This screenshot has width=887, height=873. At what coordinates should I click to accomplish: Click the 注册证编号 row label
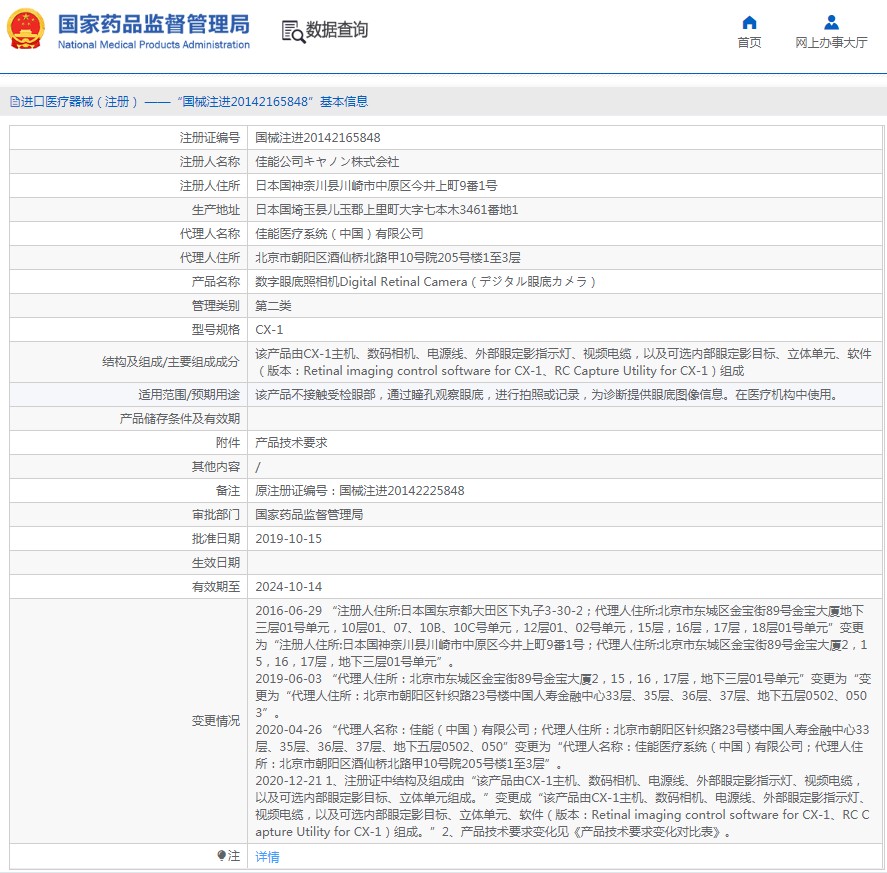[209, 137]
